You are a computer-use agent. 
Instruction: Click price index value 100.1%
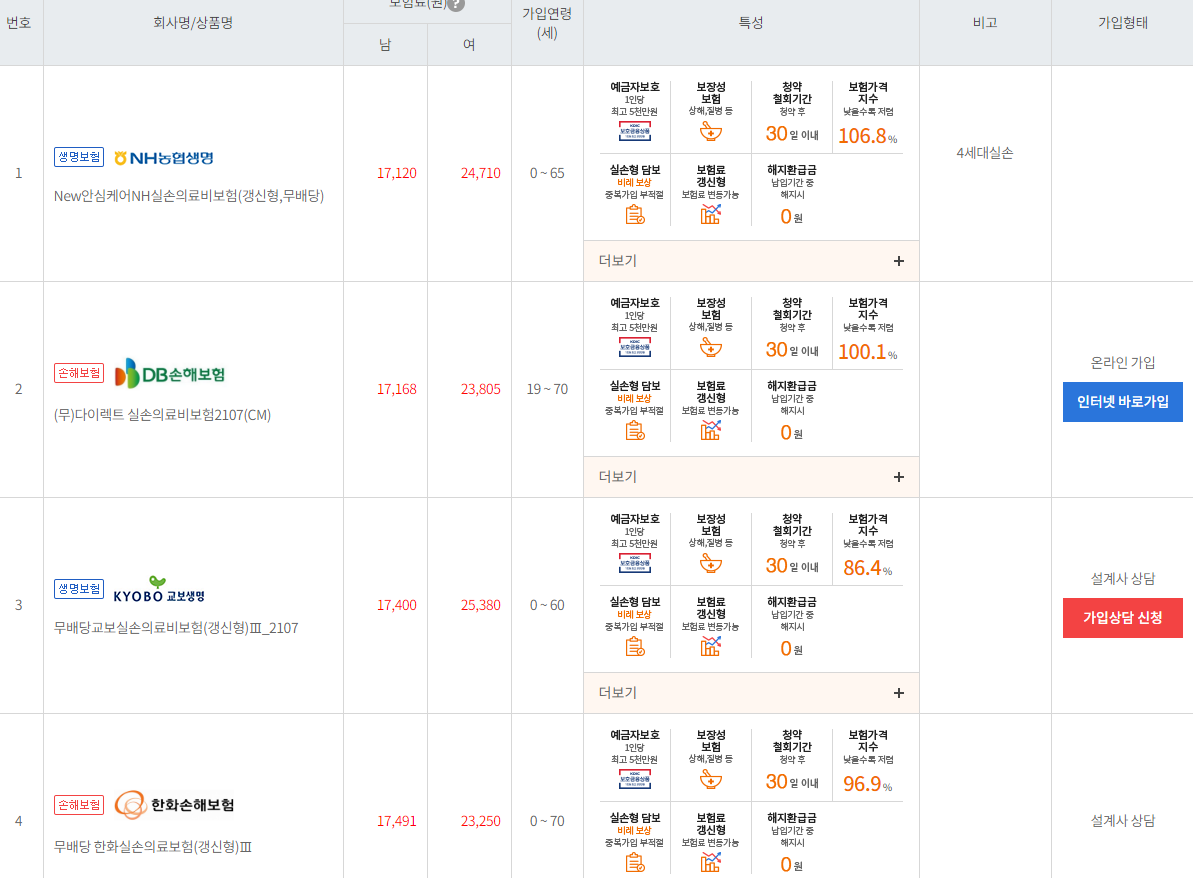(868, 352)
